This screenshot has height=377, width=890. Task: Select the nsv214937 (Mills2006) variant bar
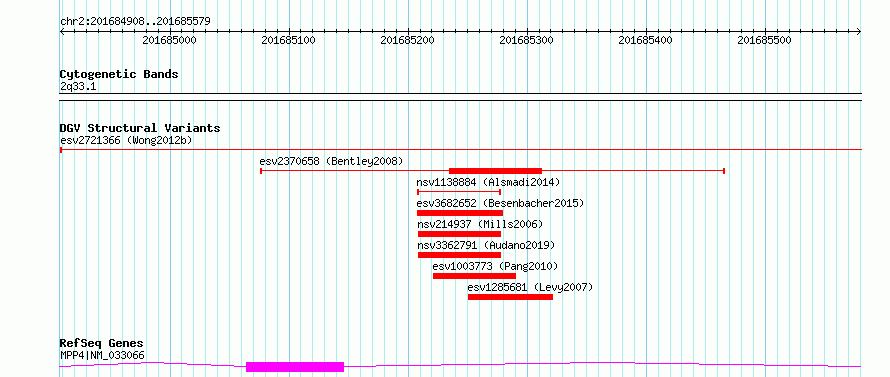click(x=459, y=234)
